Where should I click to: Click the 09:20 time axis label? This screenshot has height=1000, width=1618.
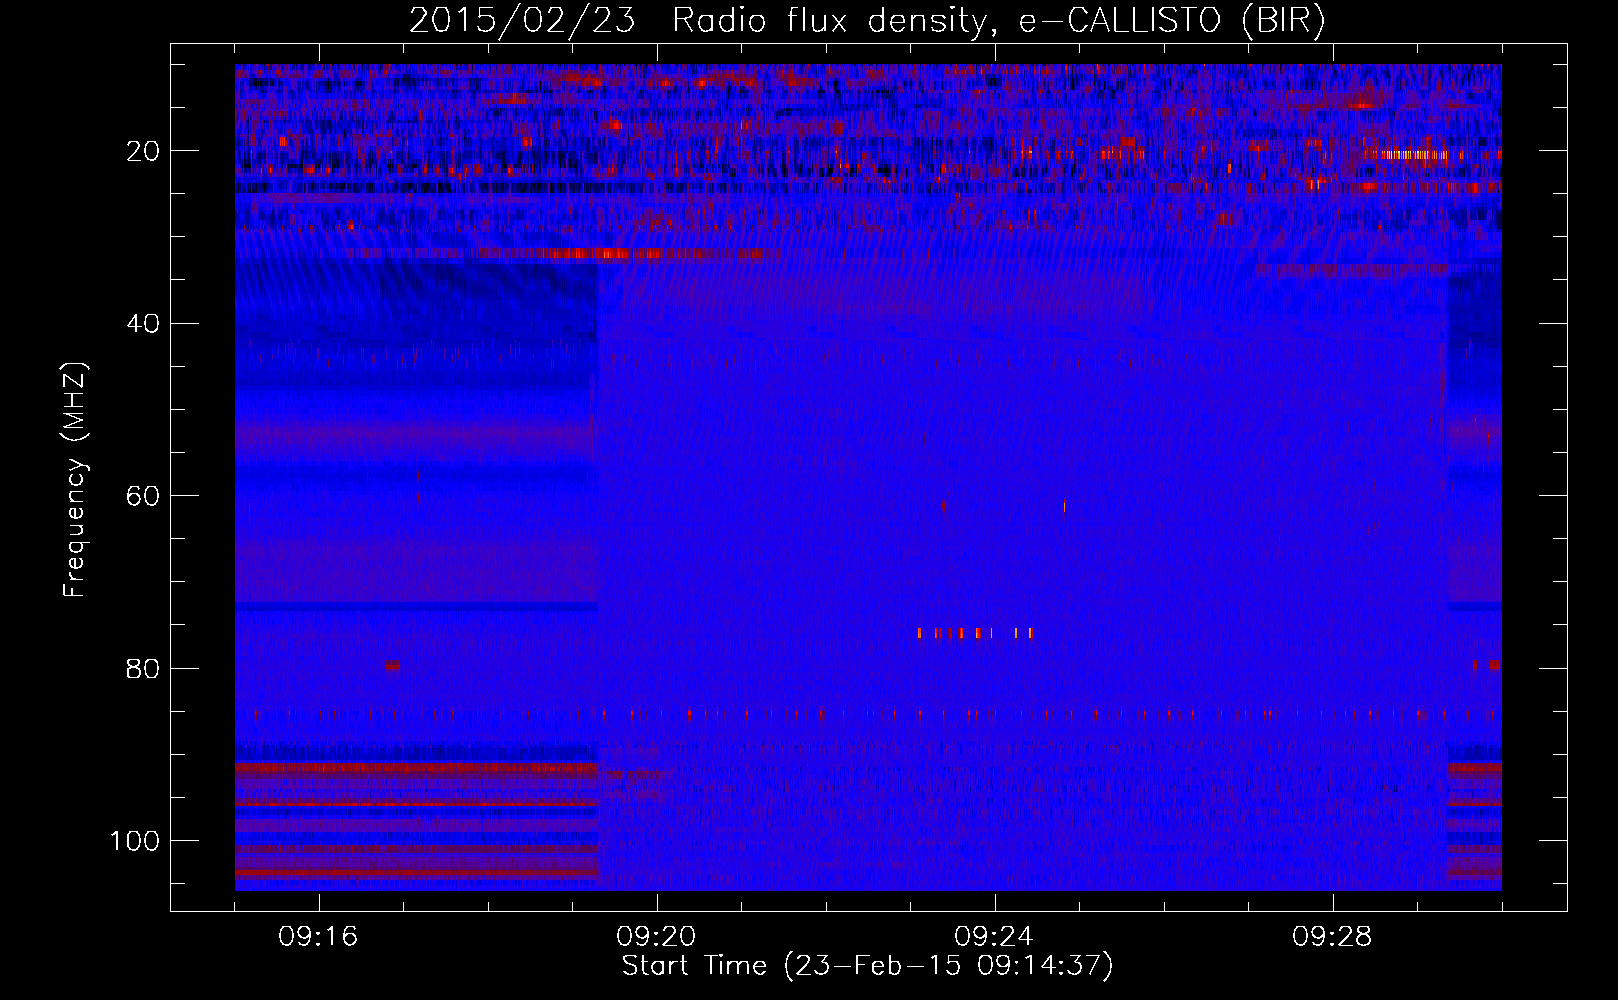pyautogui.click(x=656, y=937)
